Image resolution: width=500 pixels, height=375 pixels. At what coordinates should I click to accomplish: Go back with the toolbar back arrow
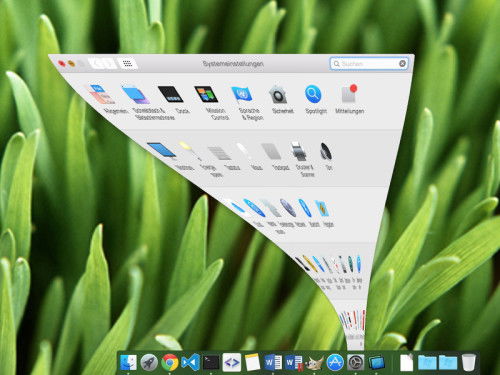(97, 63)
